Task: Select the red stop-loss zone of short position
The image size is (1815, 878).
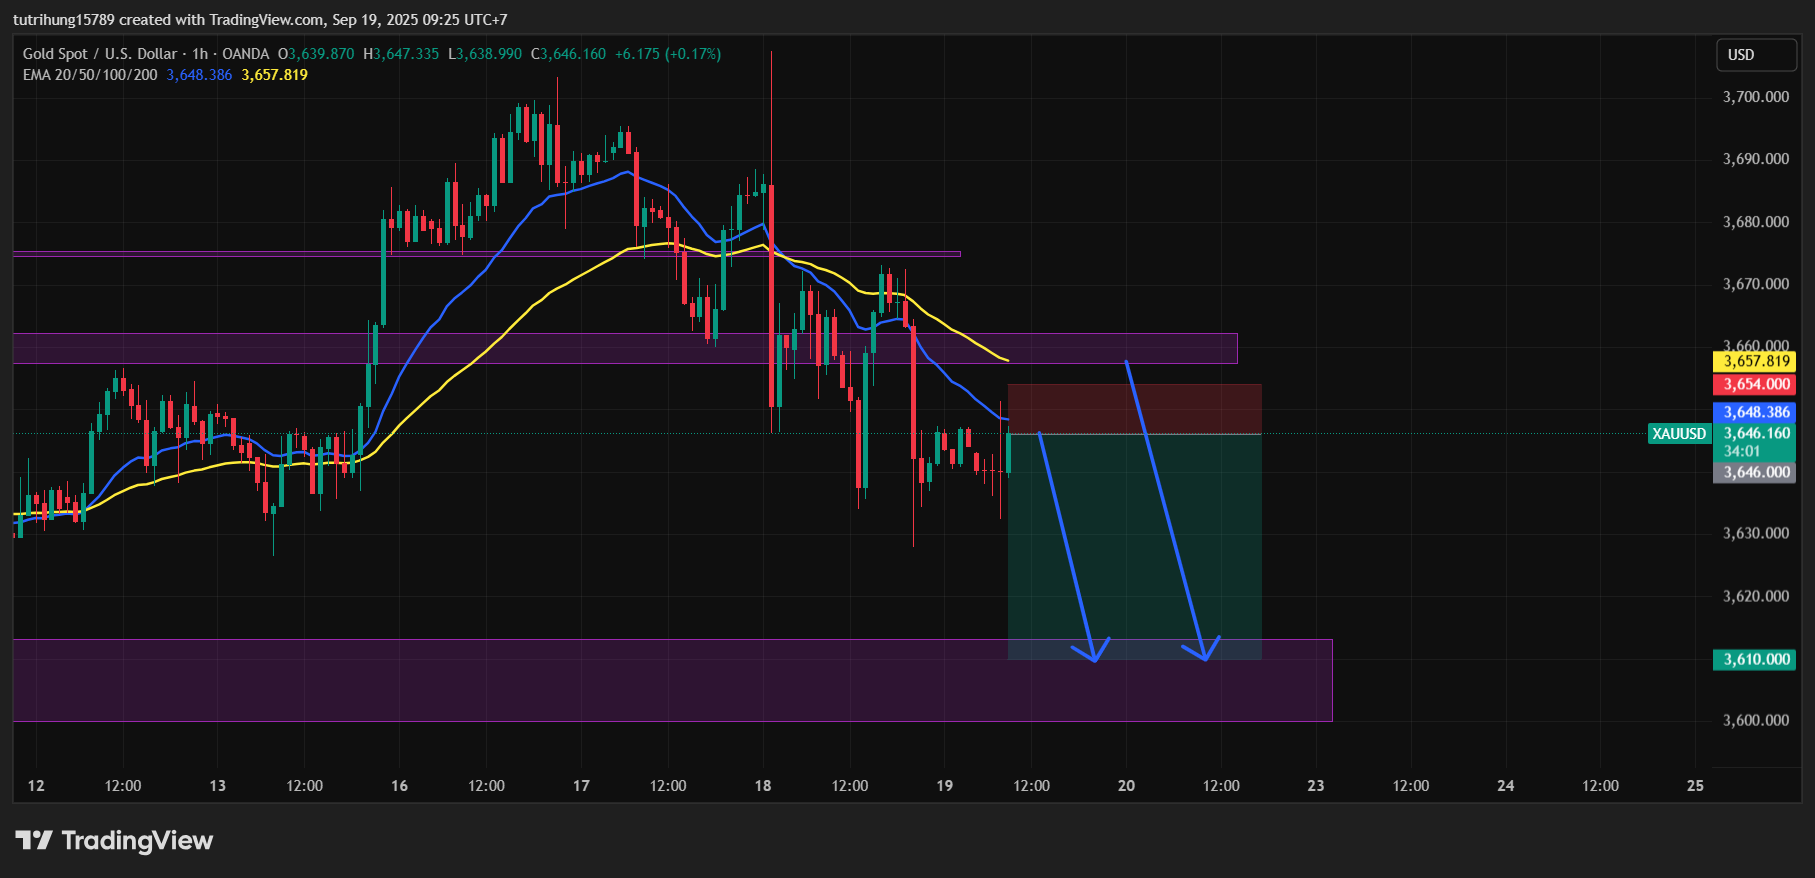Action: [x=1134, y=409]
